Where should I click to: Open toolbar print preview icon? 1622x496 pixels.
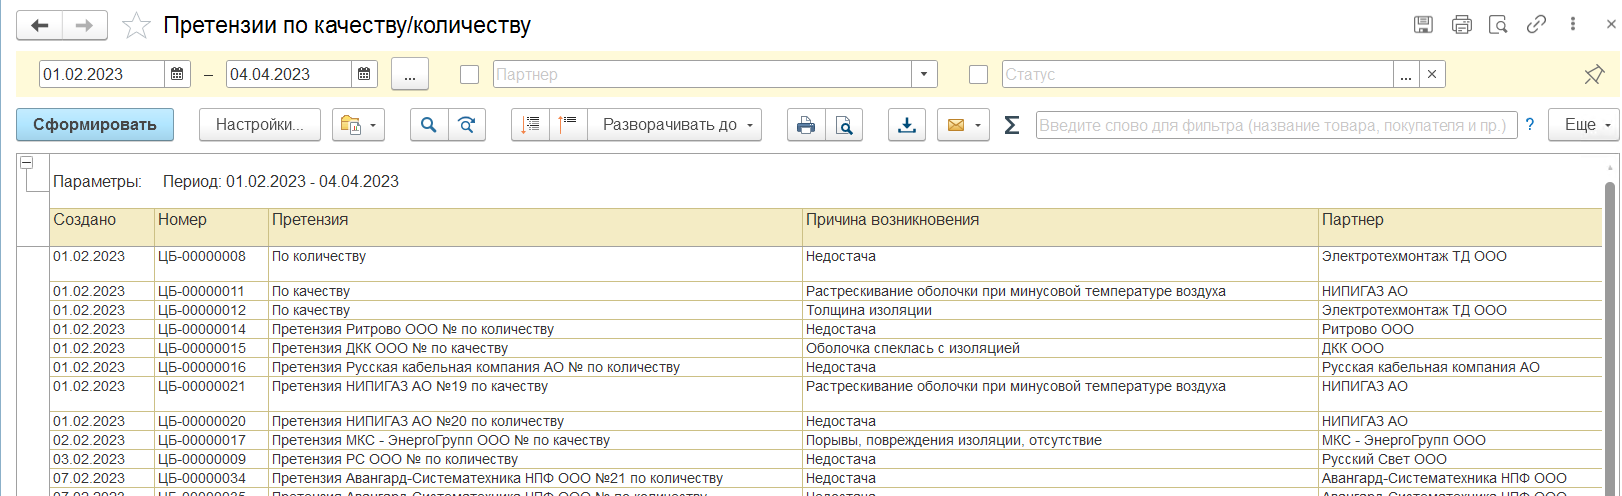(844, 125)
